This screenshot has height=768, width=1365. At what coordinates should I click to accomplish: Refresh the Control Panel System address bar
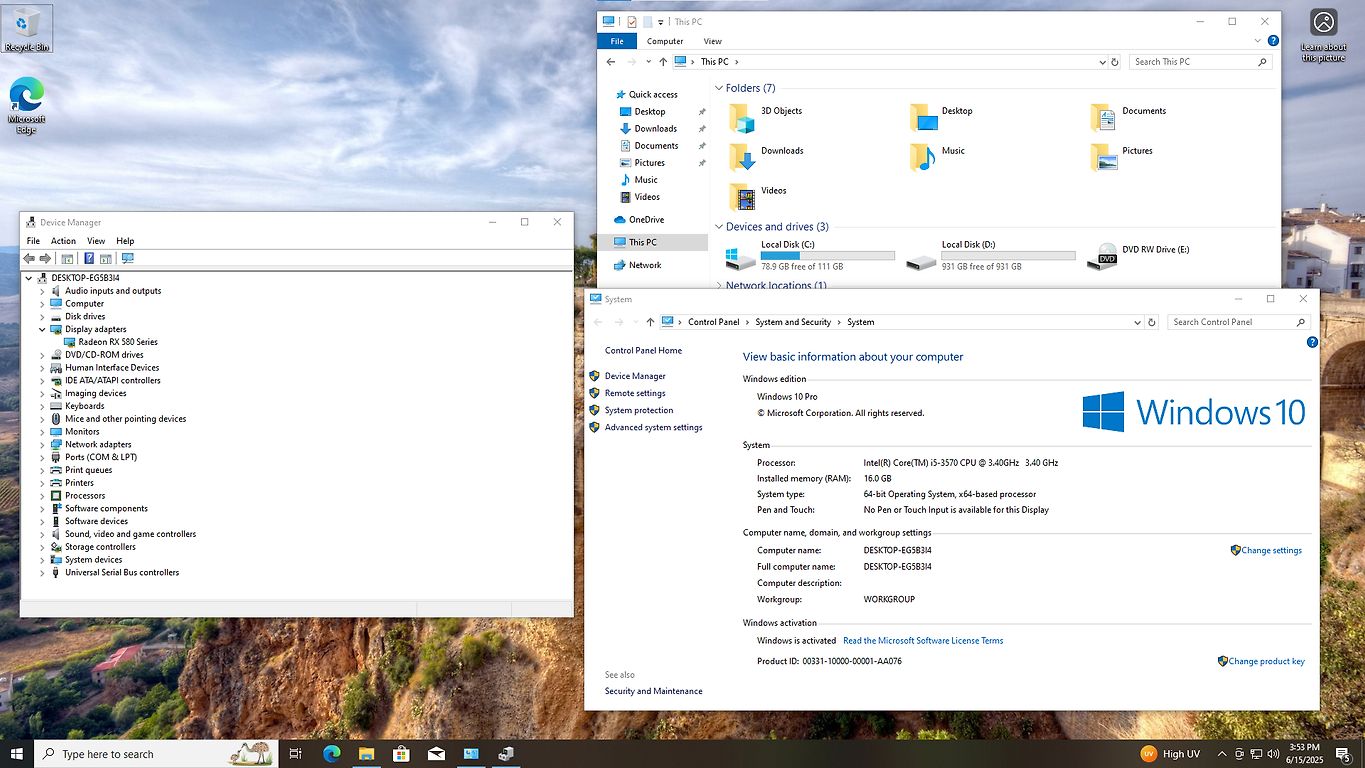(1152, 322)
